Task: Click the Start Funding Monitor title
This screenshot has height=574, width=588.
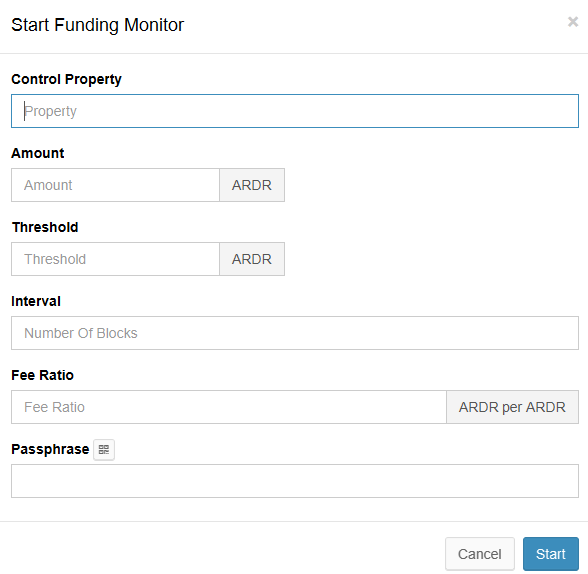Action: click(x=98, y=25)
